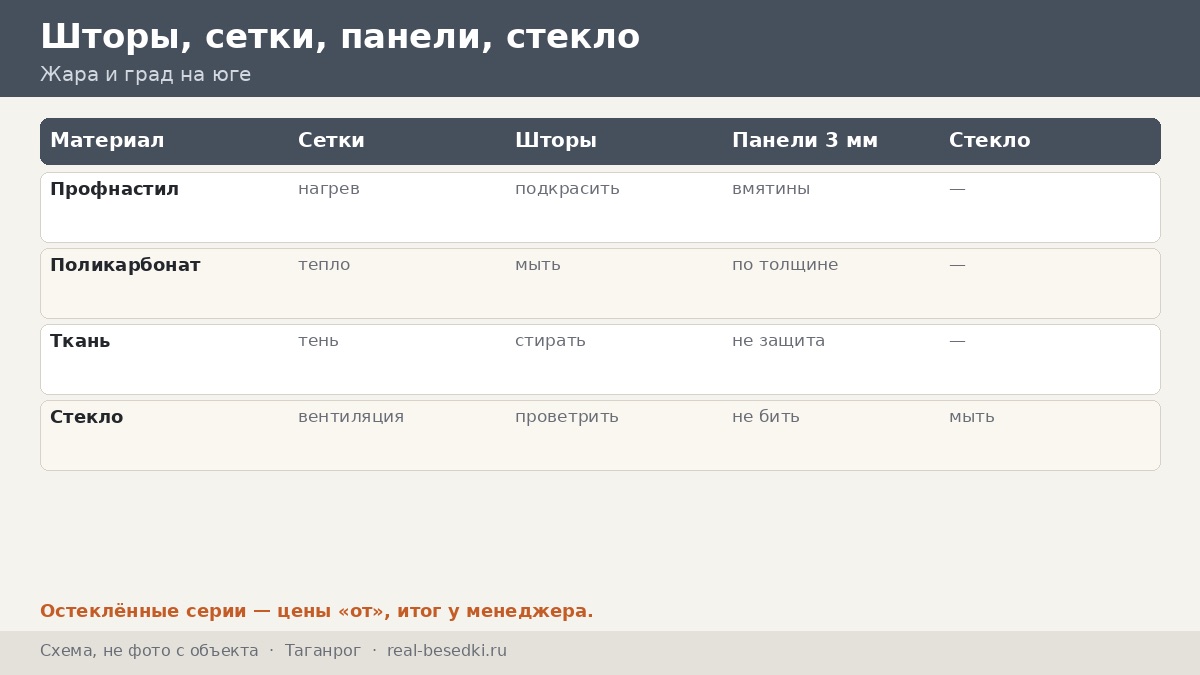Click the dash cell in the Профнастил row

tap(957, 189)
